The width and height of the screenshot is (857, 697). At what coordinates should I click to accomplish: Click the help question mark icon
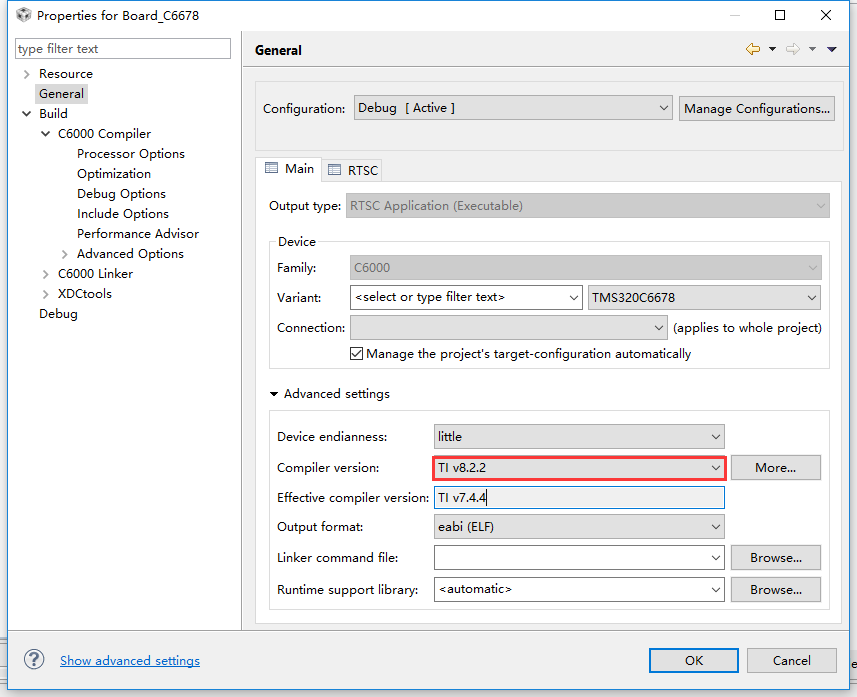pyautogui.click(x=34, y=660)
